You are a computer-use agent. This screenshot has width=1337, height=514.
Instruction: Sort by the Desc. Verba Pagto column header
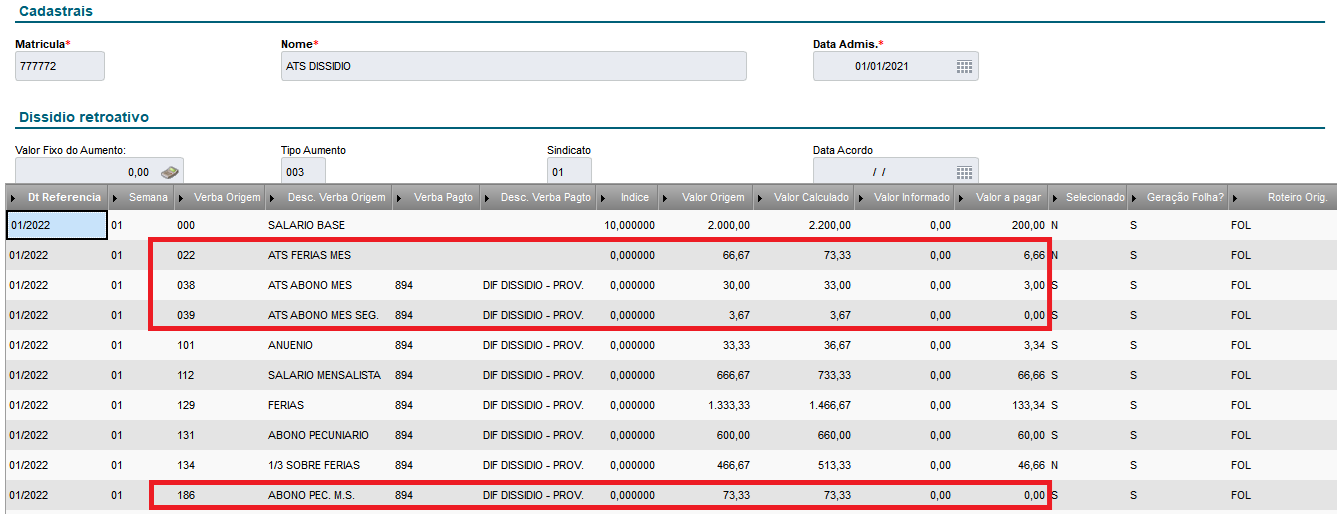(x=537, y=197)
